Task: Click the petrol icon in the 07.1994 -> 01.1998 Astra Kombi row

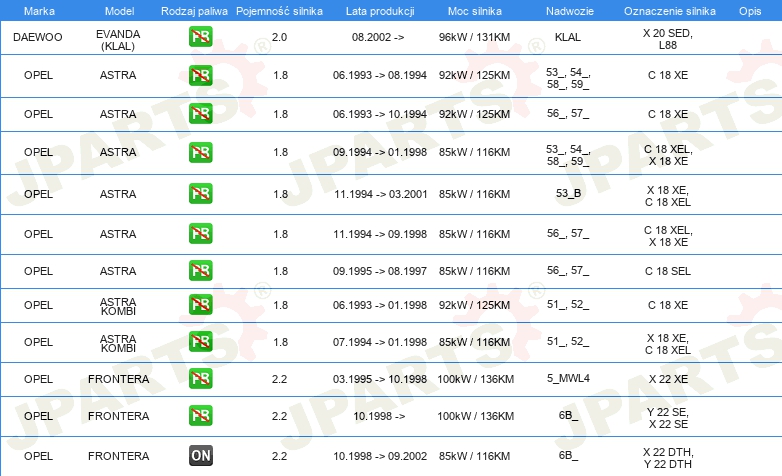Action: [200, 342]
